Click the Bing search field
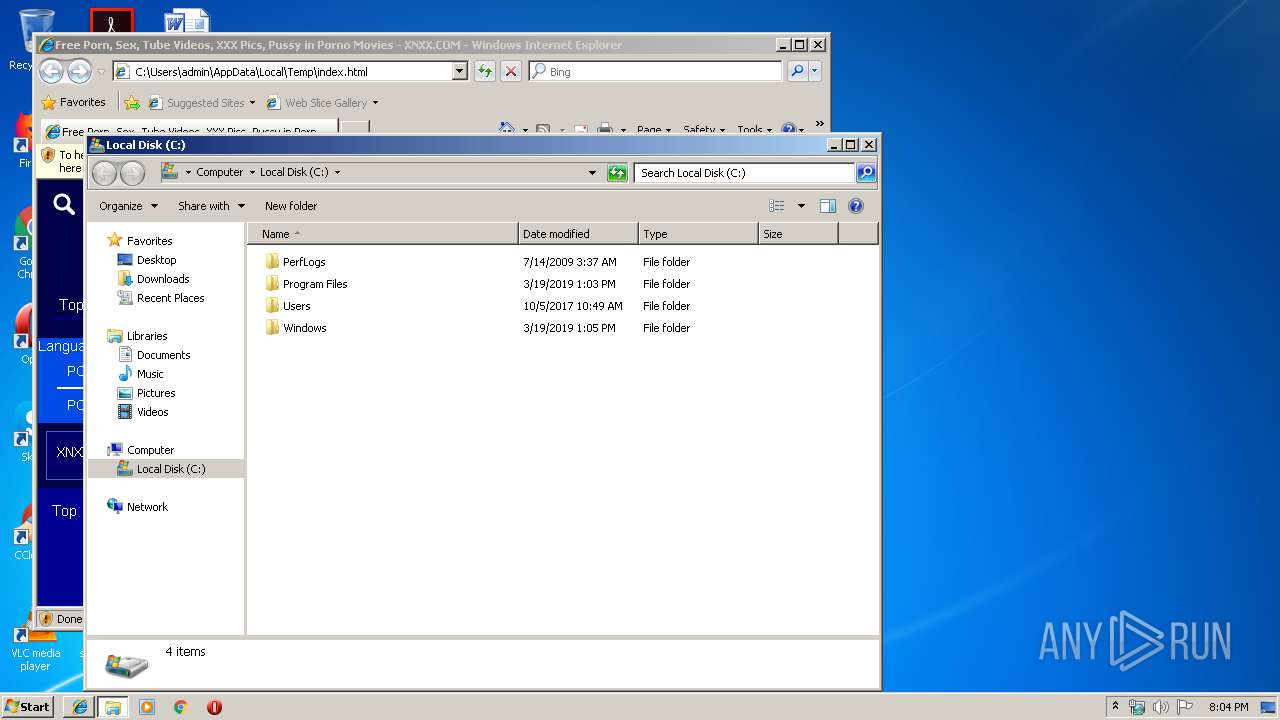Viewport: 1280px width, 720px height. point(657,72)
